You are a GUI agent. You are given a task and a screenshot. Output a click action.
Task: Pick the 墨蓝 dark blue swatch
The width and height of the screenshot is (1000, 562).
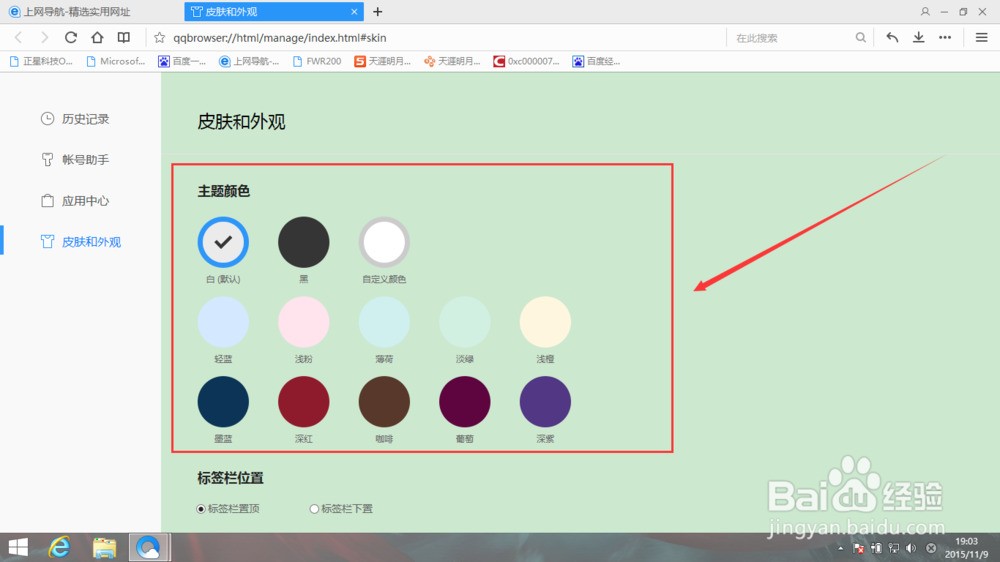coord(223,401)
